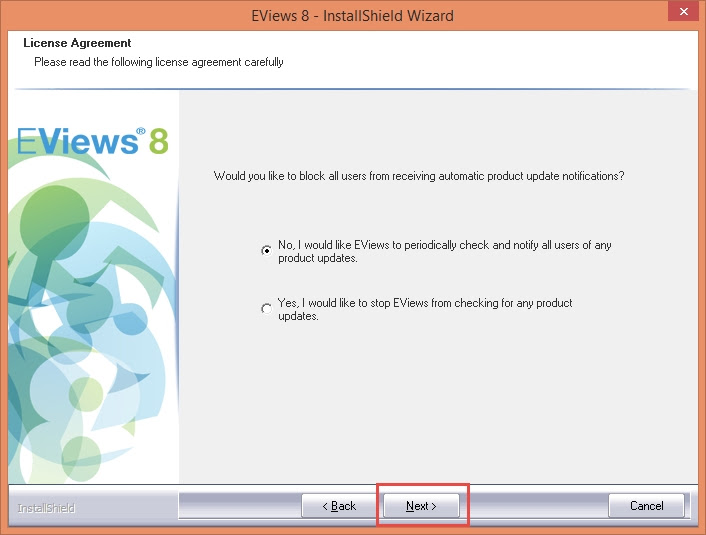Select the 'No, periodically check' updates radio button

(x=267, y=250)
